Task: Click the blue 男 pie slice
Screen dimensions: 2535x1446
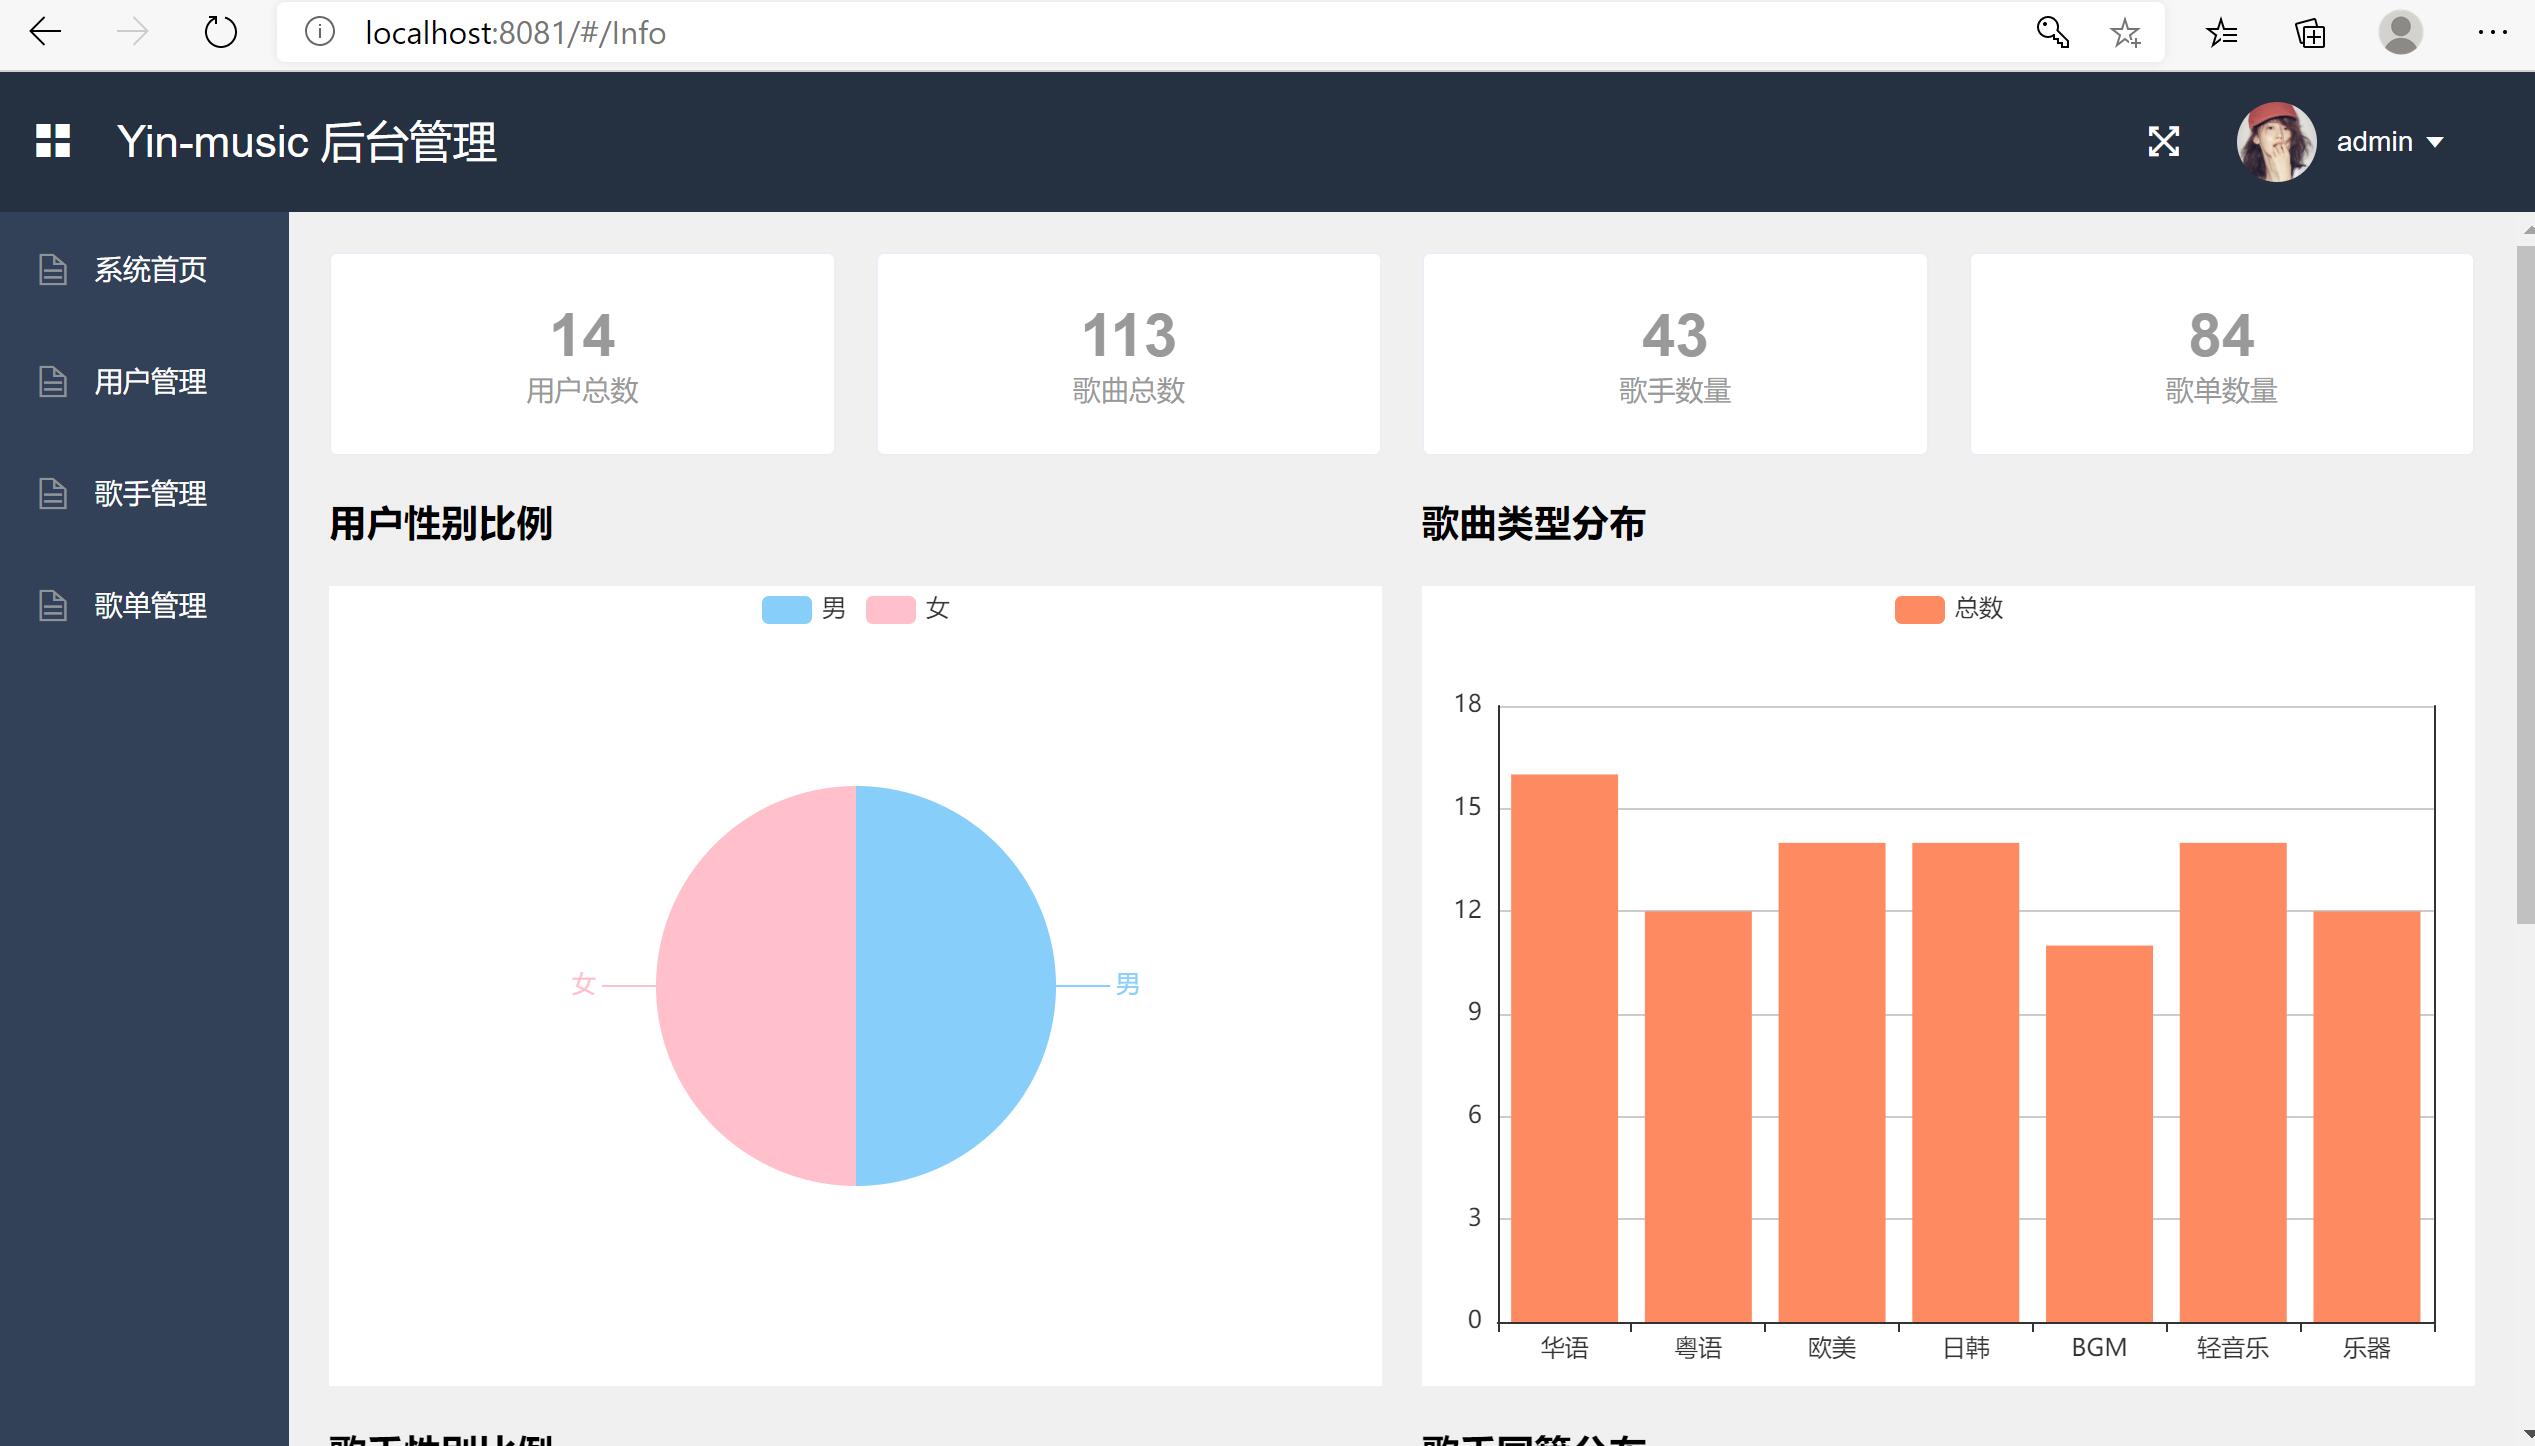Action: [955, 985]
